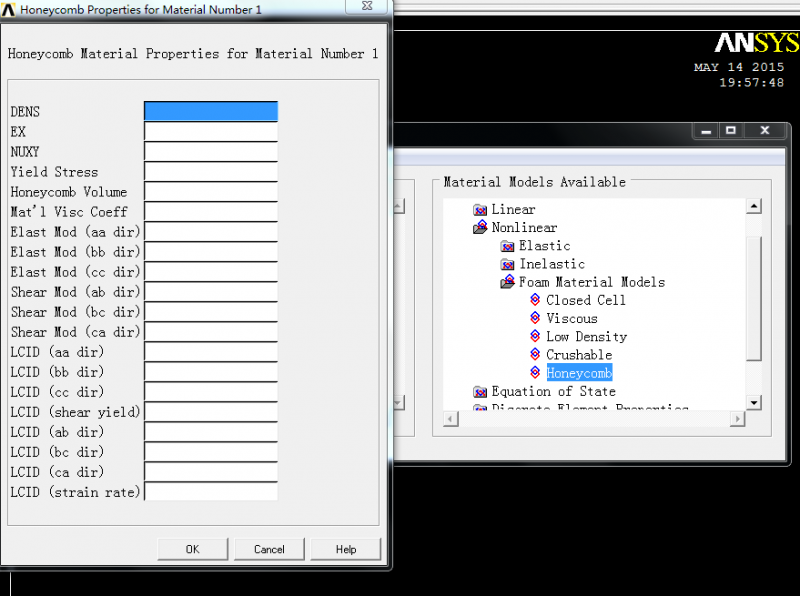Click the Crushable model icon
The image size is (800, 596).
coord(535,354)
